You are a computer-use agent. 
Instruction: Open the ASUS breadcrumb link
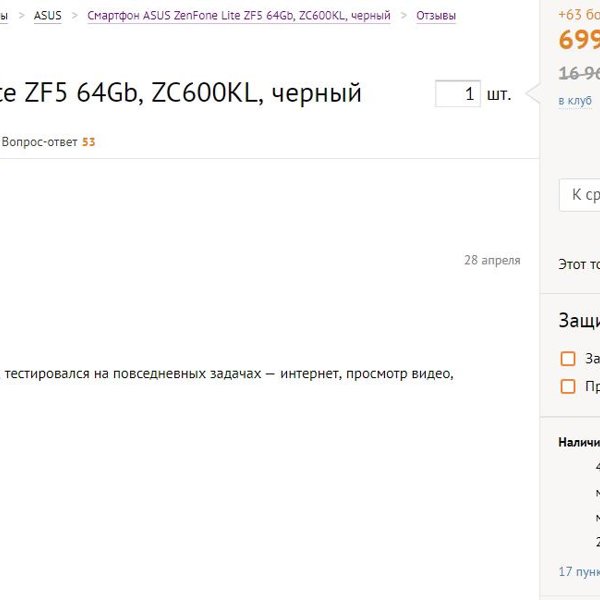click(47, 16)
